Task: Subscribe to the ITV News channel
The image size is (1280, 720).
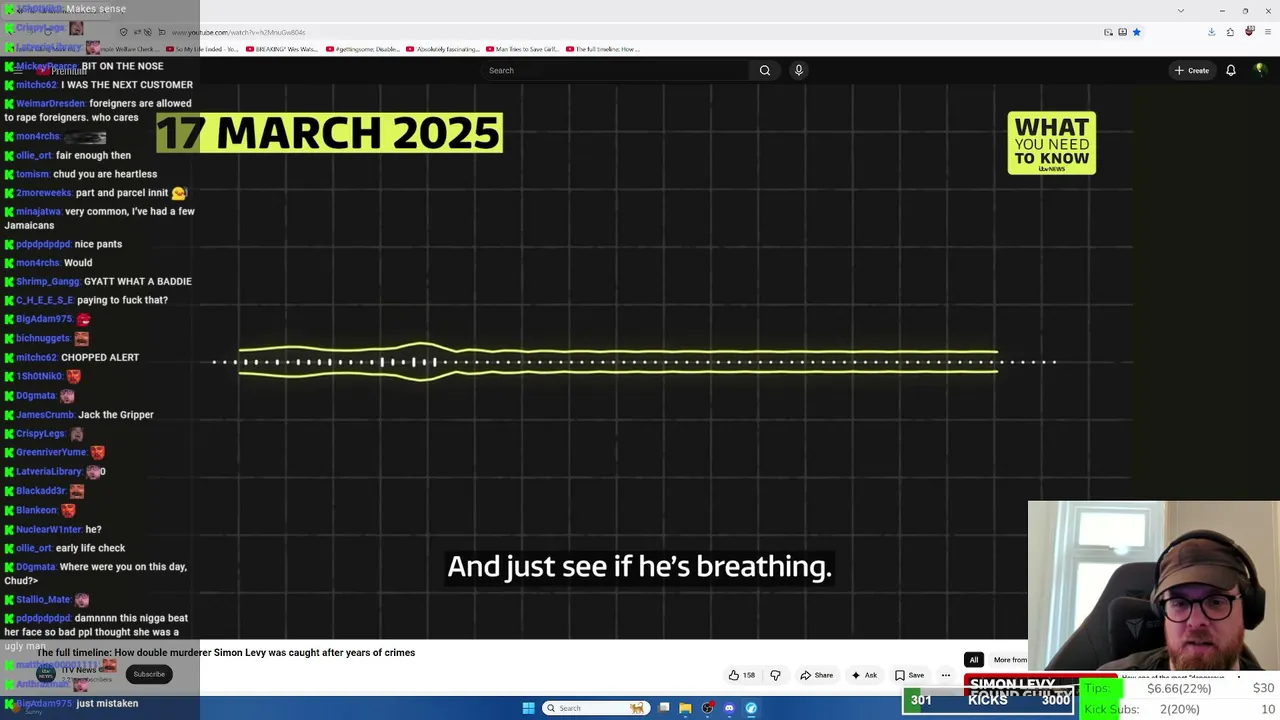Action: (x=149, y=674)
